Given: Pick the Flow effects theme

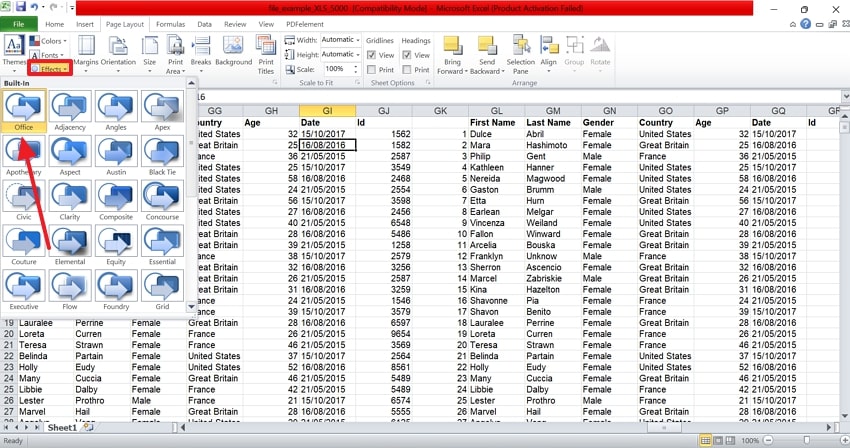Looking at the screenshot, I should (x=70, y=291).
